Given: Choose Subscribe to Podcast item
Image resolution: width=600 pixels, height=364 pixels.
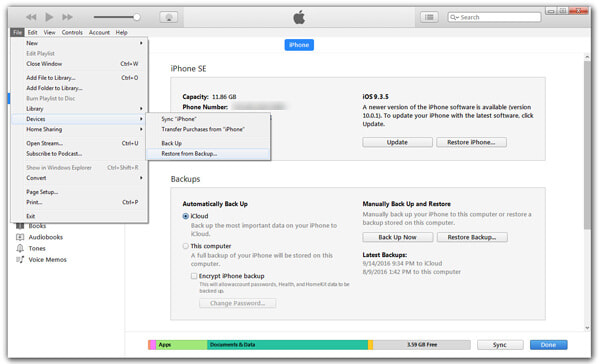Looking at the screenshot, I should coord(80,153).
